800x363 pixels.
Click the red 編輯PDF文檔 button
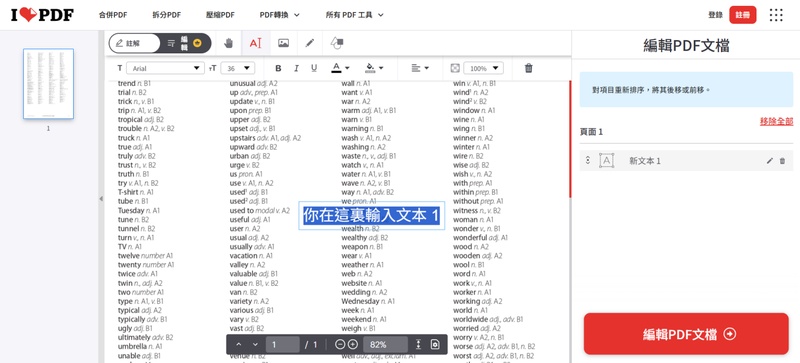[686, 334]
